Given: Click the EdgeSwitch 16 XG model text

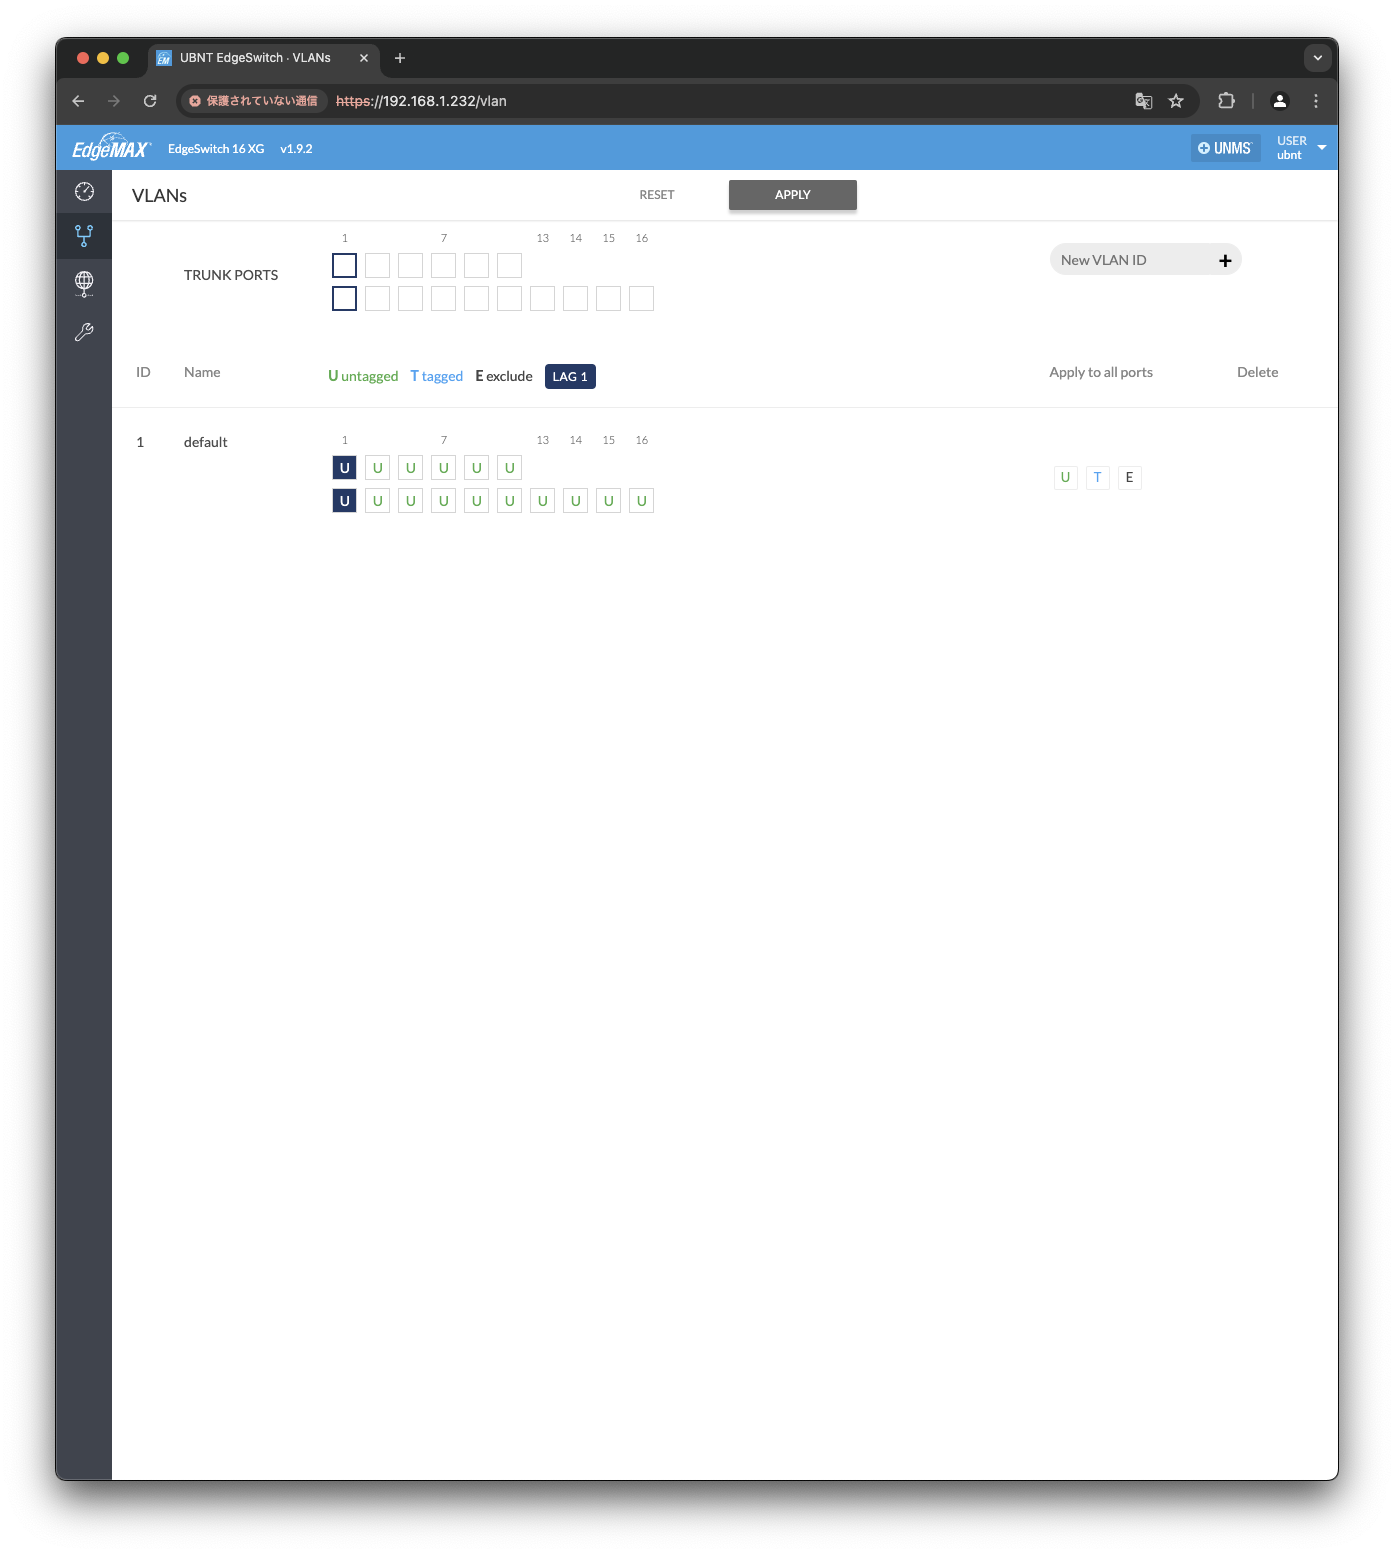Looking at the screenshot, I should [216, 149].
